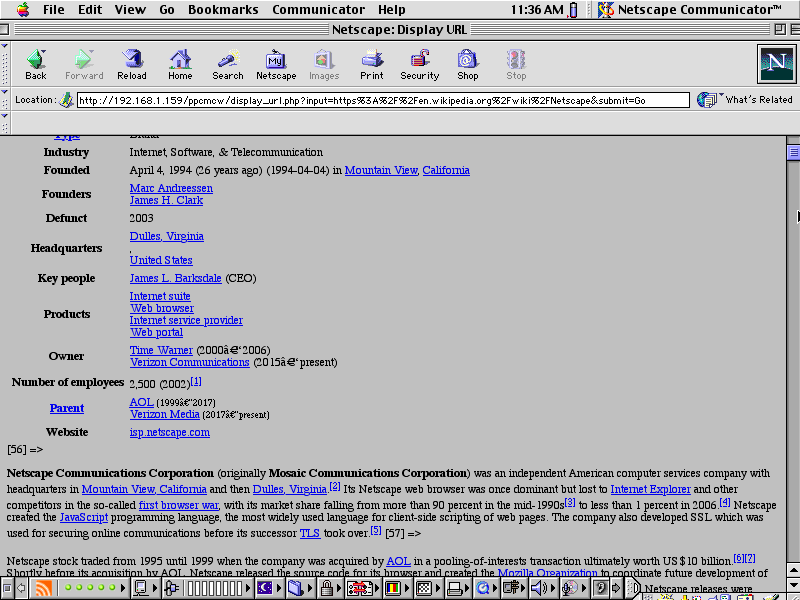
Task: Click the Control Strip right scroll arrow
Action: (x=616, y=588)
